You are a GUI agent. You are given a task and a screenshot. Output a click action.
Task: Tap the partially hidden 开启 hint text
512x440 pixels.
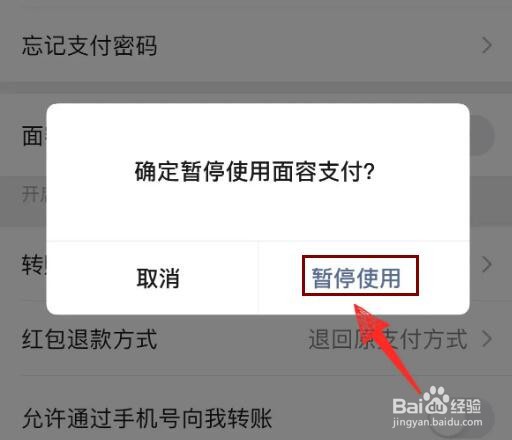click(34, 194)
